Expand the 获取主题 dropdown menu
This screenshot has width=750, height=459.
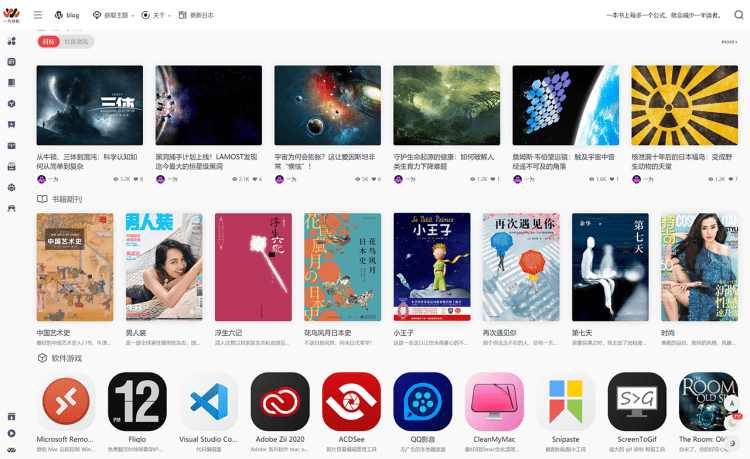[x=113, y=15]
